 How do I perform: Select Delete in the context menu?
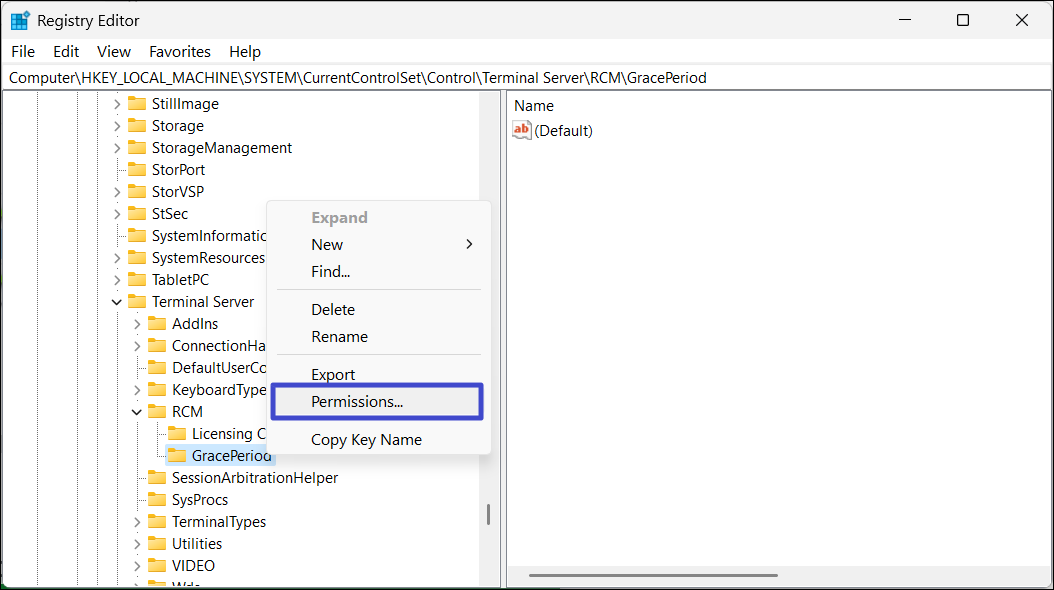tap(333, 310)
